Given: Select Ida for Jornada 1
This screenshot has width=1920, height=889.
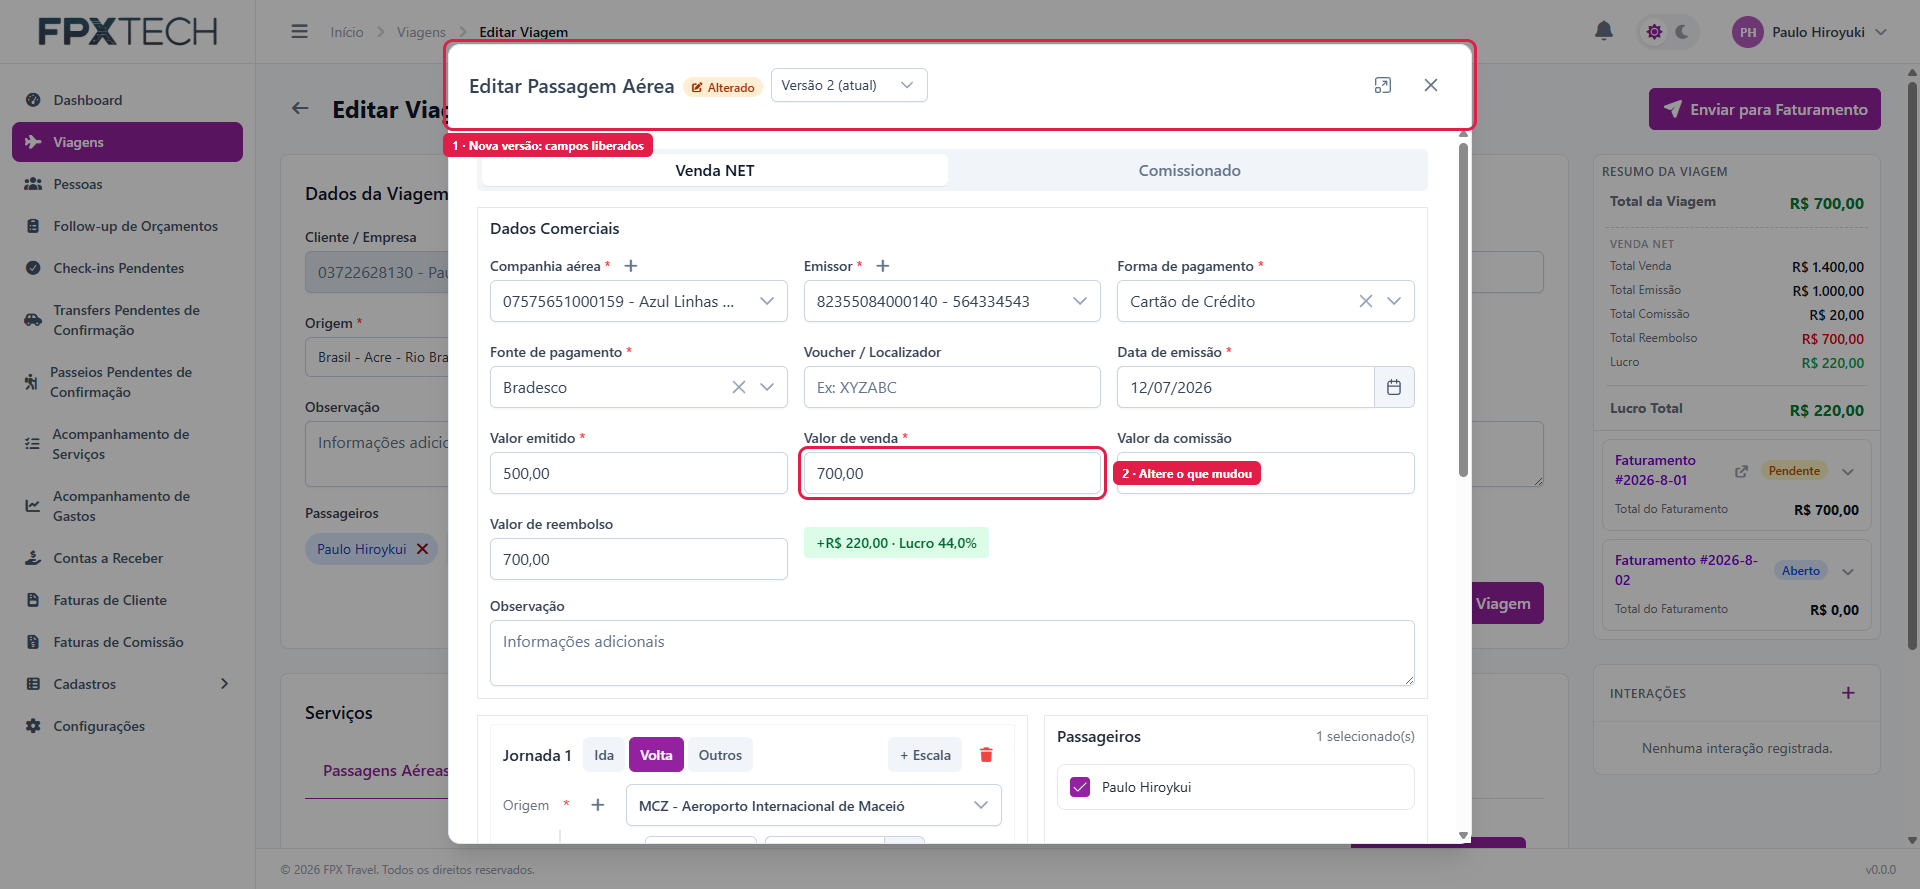Looking at the screenshot, I should coord(604,755).
